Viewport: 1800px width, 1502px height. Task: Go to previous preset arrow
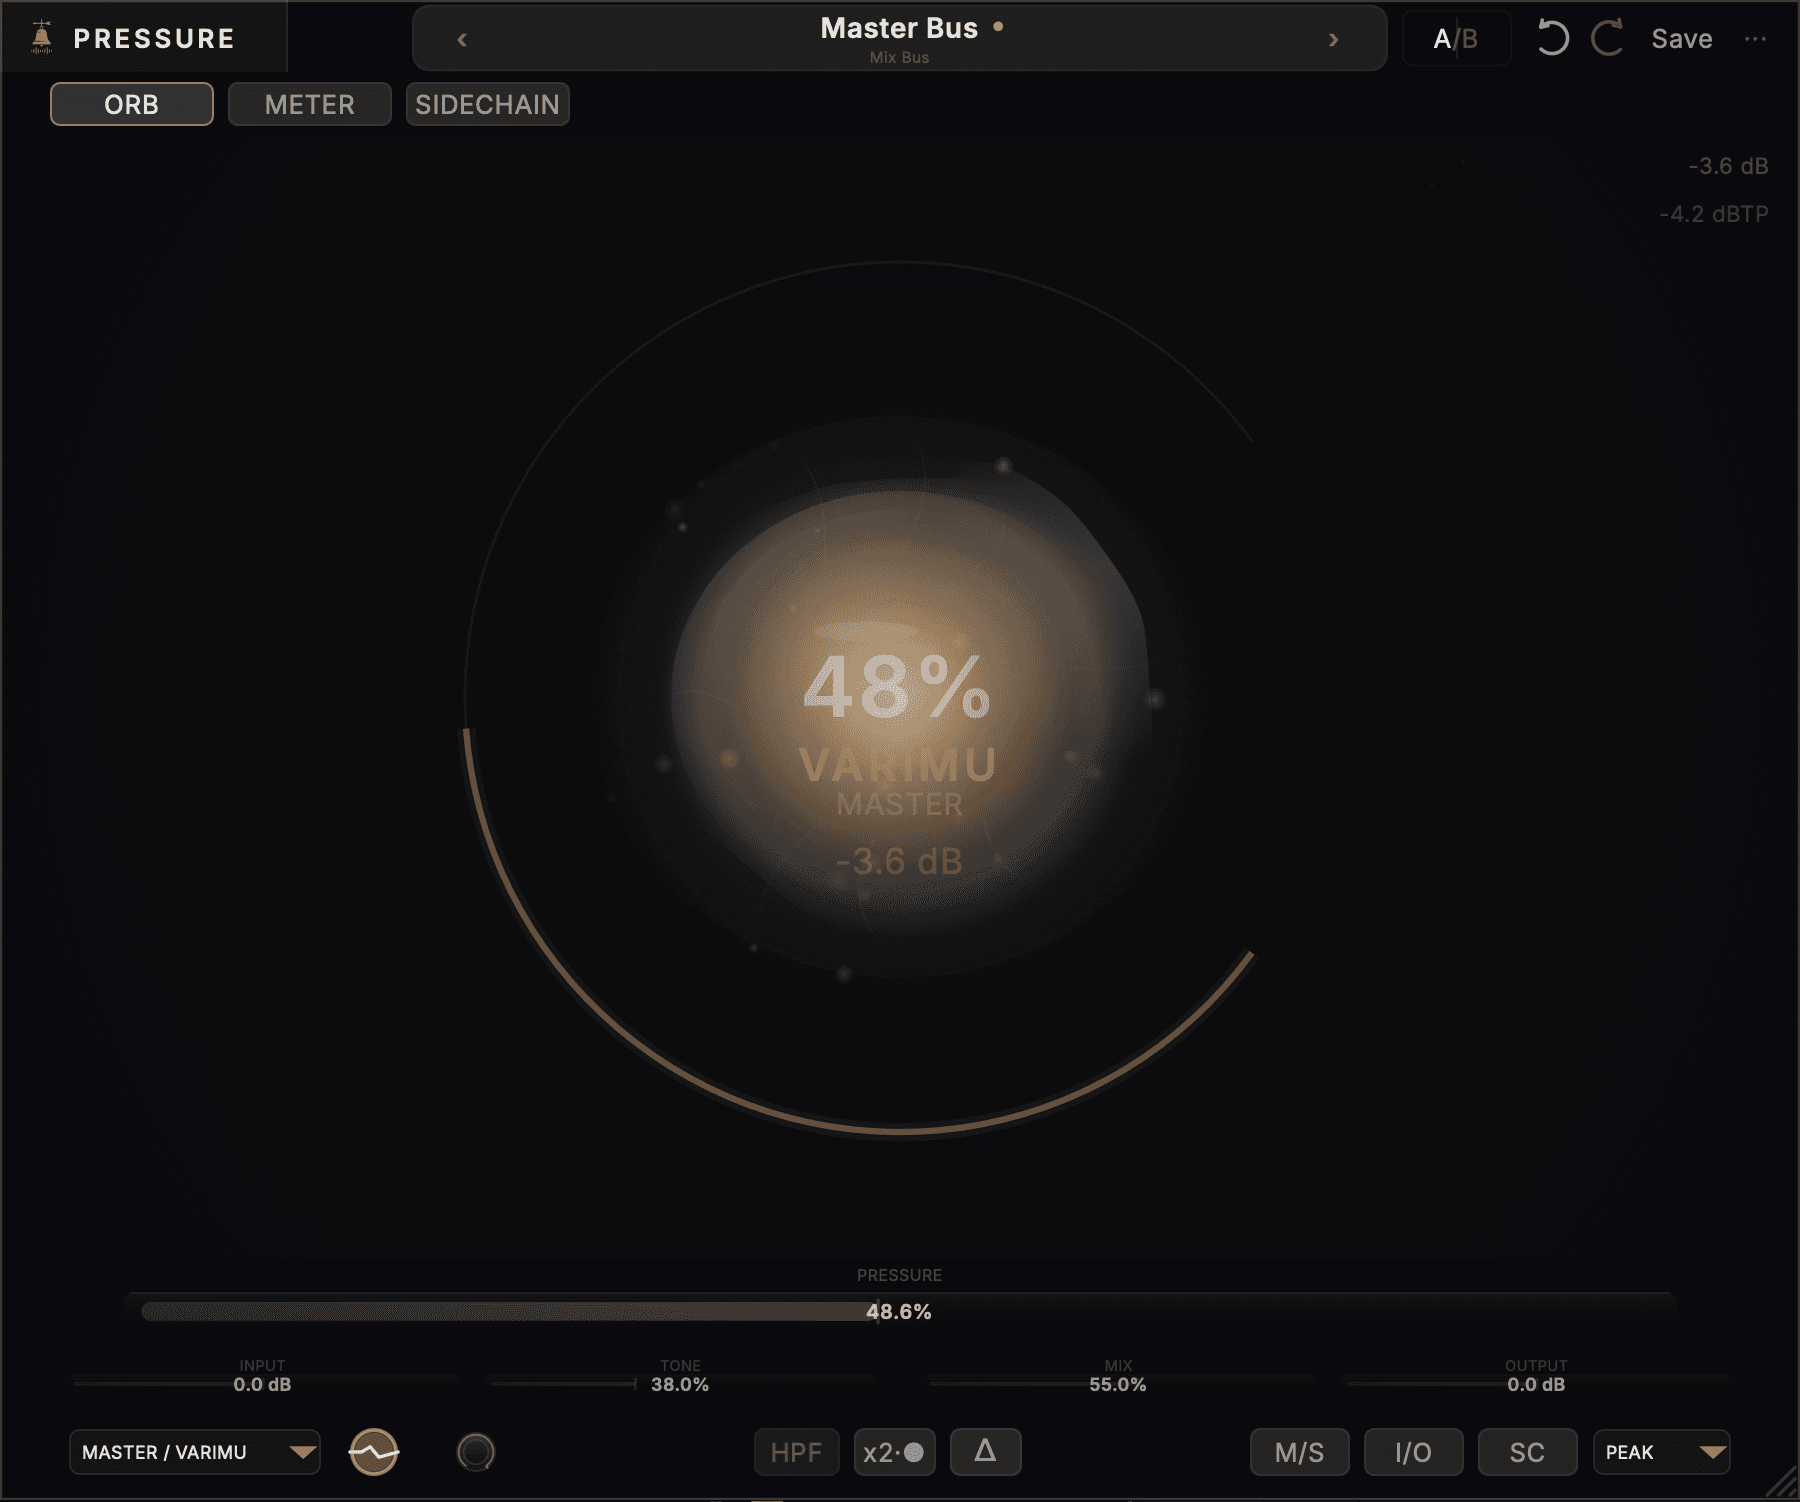coord(462,40)
